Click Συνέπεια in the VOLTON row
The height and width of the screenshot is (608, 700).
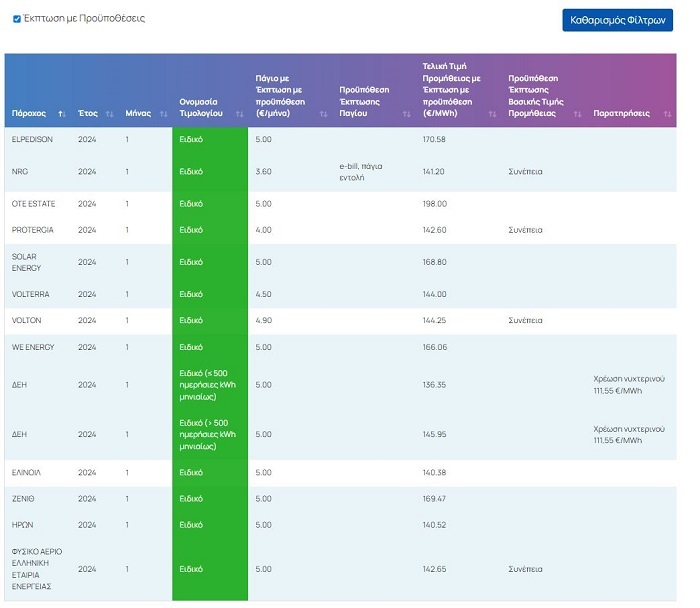525,321
